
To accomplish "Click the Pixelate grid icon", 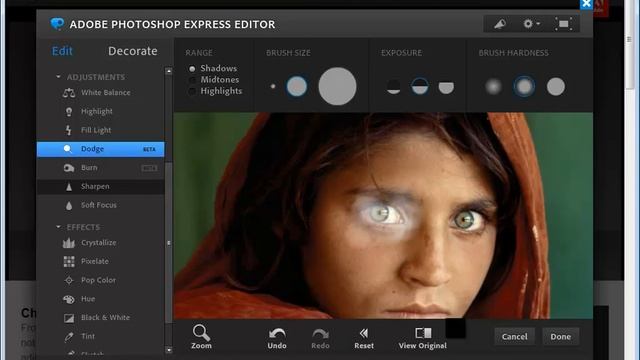I will pyautogui.click(x=69, y=262).
